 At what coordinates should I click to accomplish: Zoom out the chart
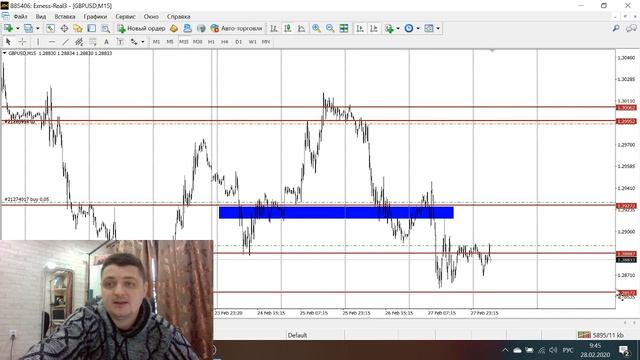[330, 28]
